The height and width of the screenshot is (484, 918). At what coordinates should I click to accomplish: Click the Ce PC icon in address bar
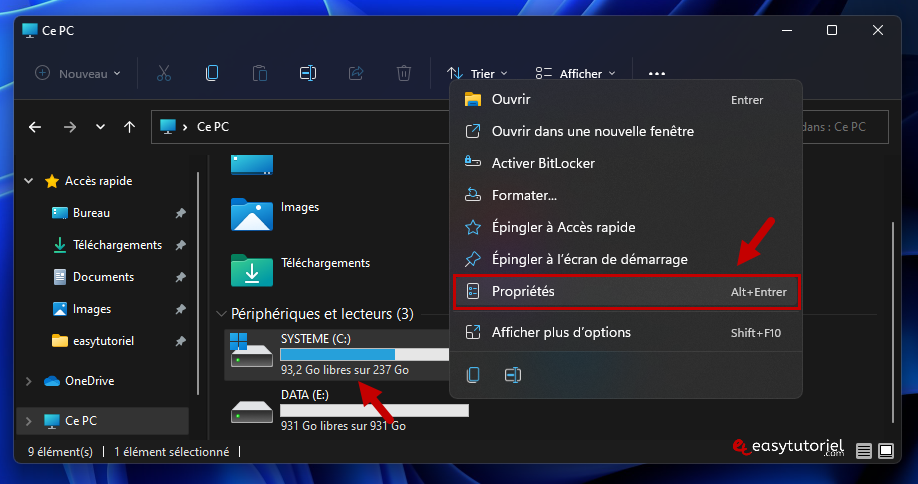(x=168, y=126)
